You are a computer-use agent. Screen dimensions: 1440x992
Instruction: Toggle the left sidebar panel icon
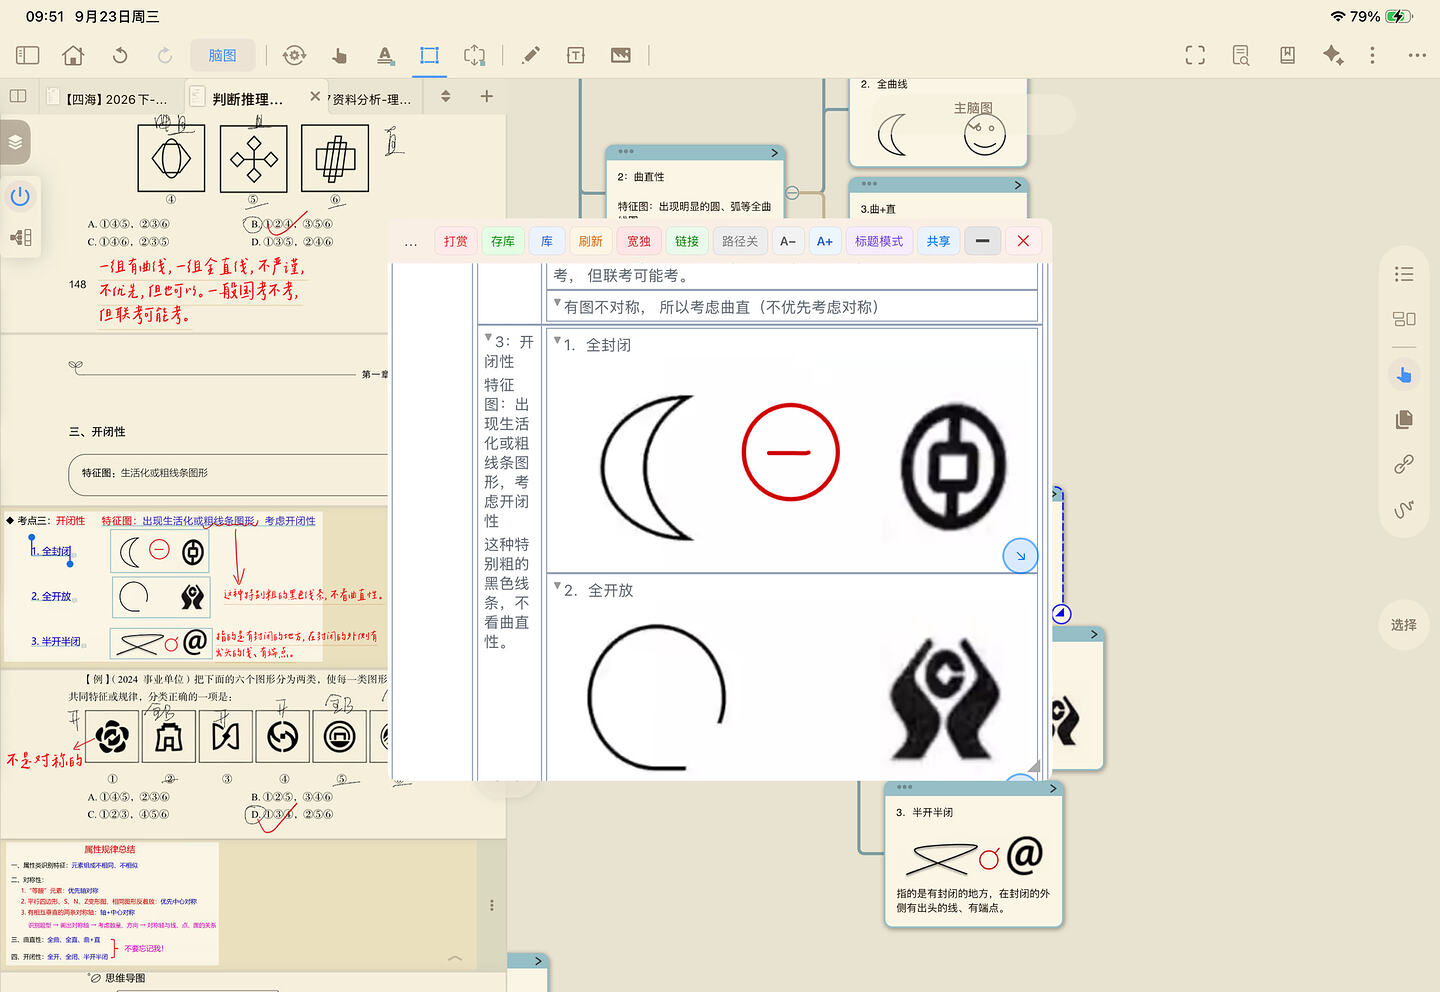coord(28,55)
